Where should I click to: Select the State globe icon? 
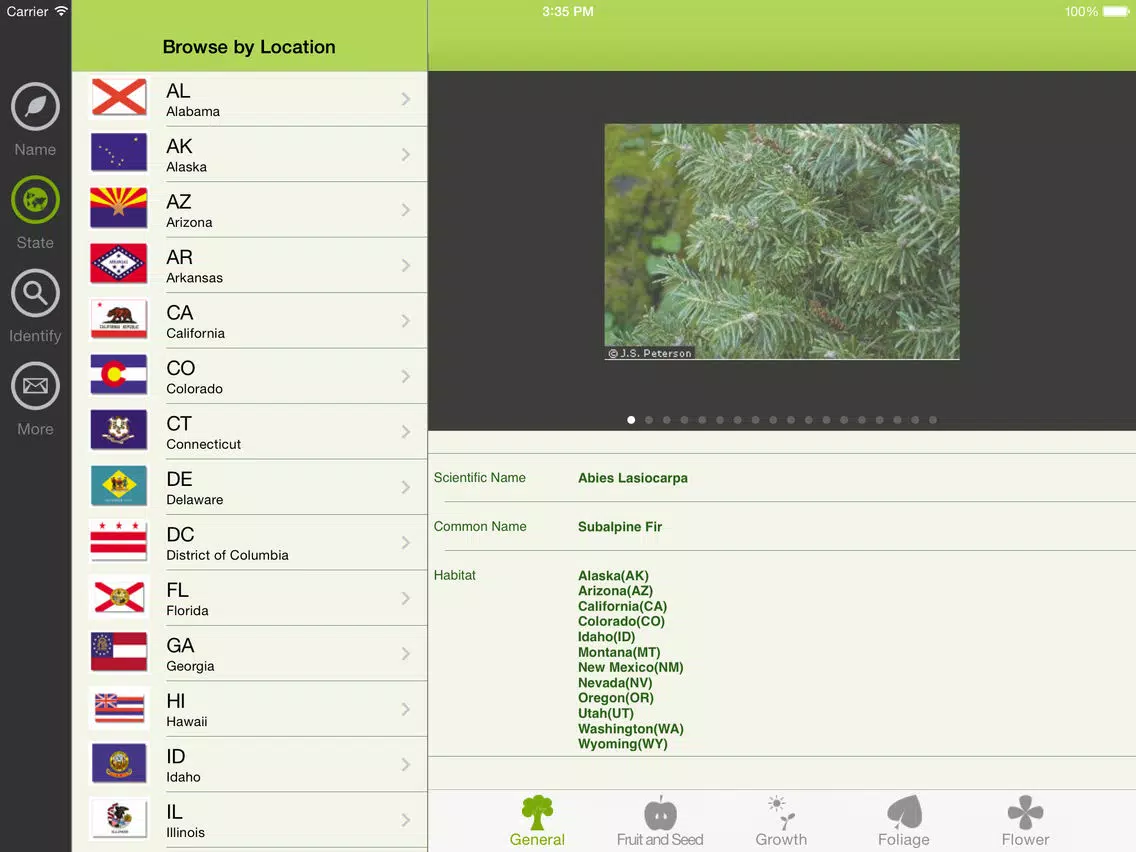coord(35,200)
